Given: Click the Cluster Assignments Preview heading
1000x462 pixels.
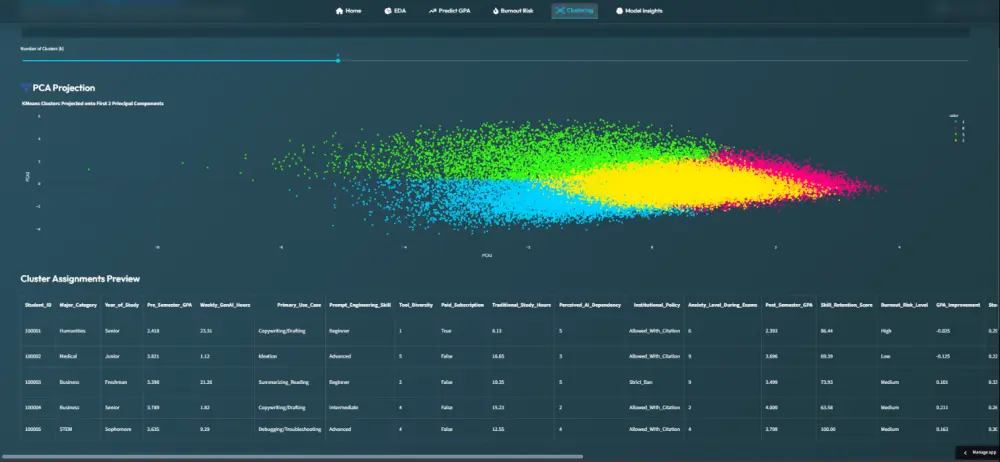Looking at the screenshot, I should 80,279.
